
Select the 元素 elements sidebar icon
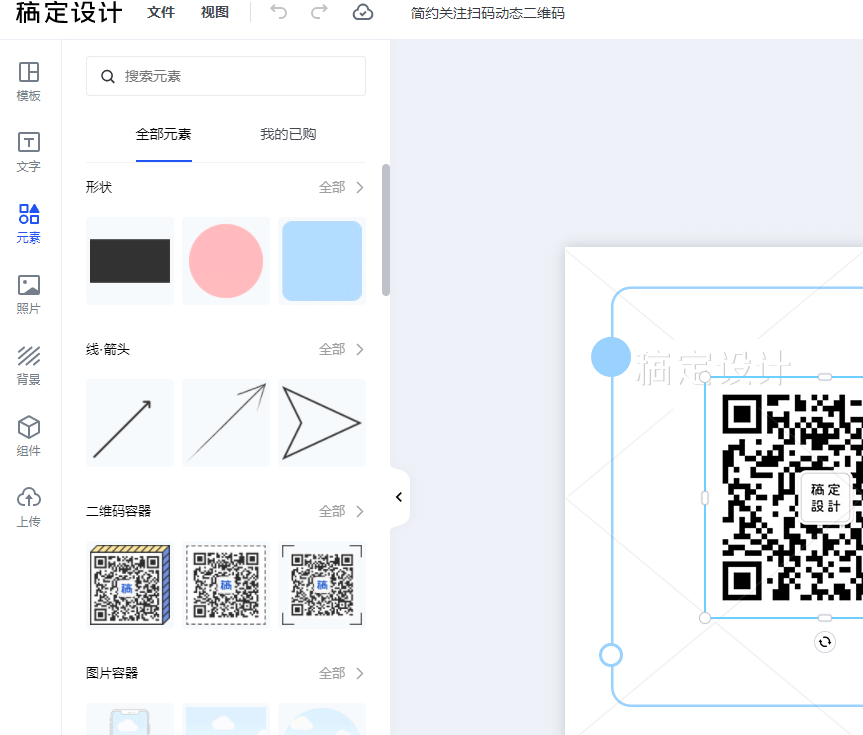point(29,224)
